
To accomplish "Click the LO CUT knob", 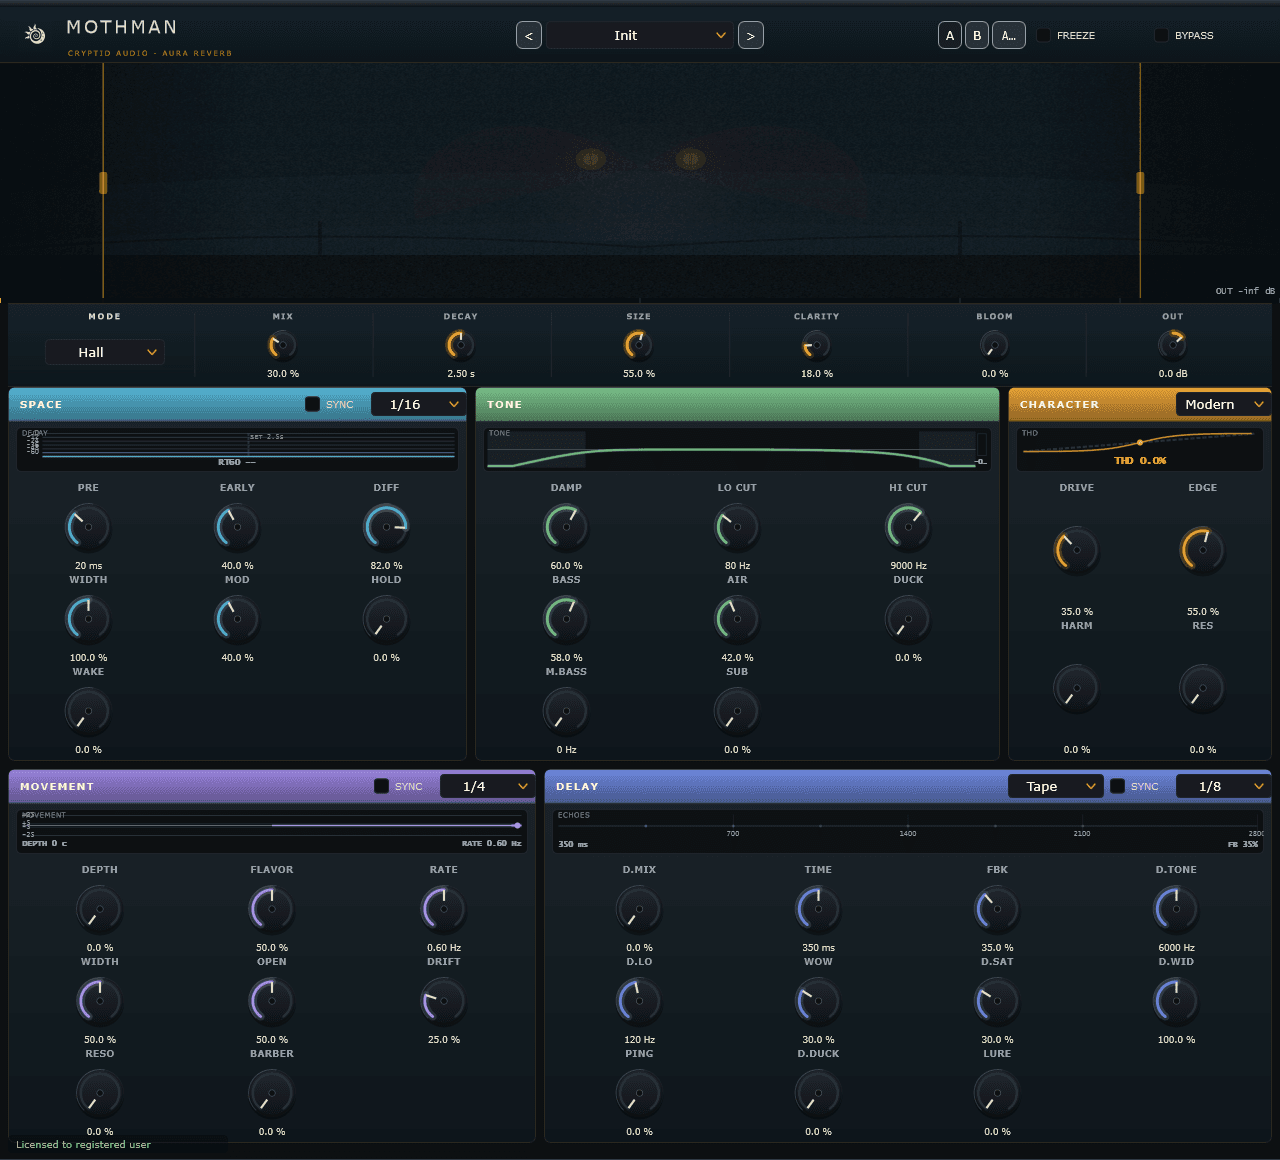I will tap(737, 528).
